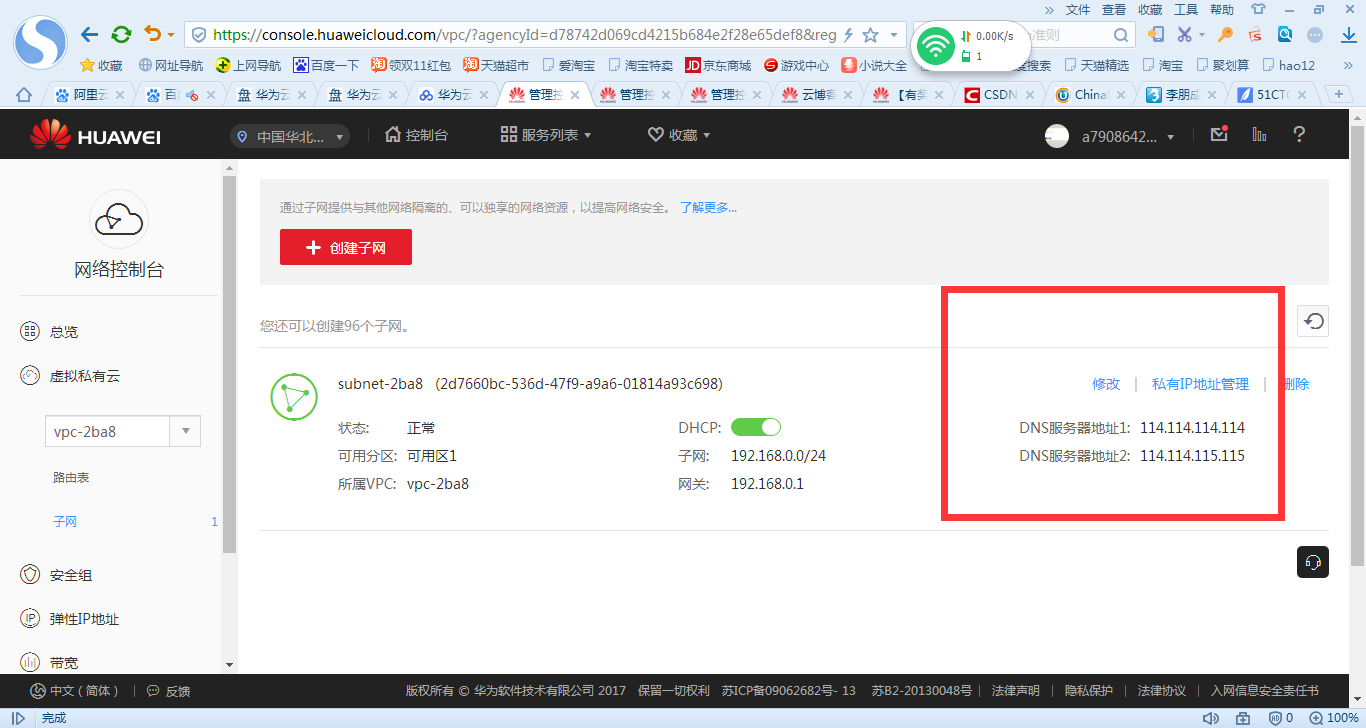Click the network console cloud icon

click(119, 219)
